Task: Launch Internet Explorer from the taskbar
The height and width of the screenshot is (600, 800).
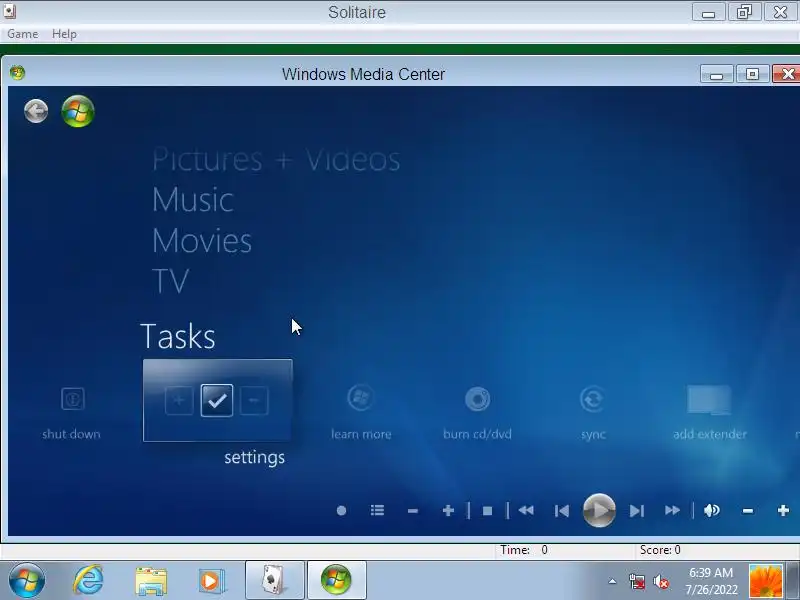Action: (x=88, y=580)
